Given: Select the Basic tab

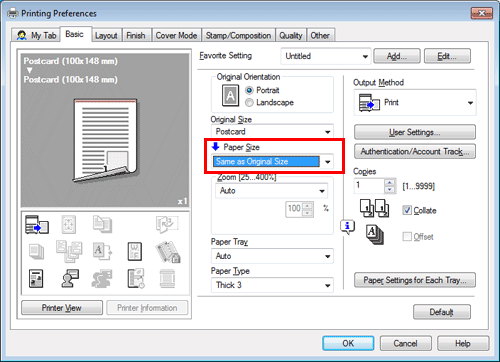Looking at the screenshot, I should (75, 34).
